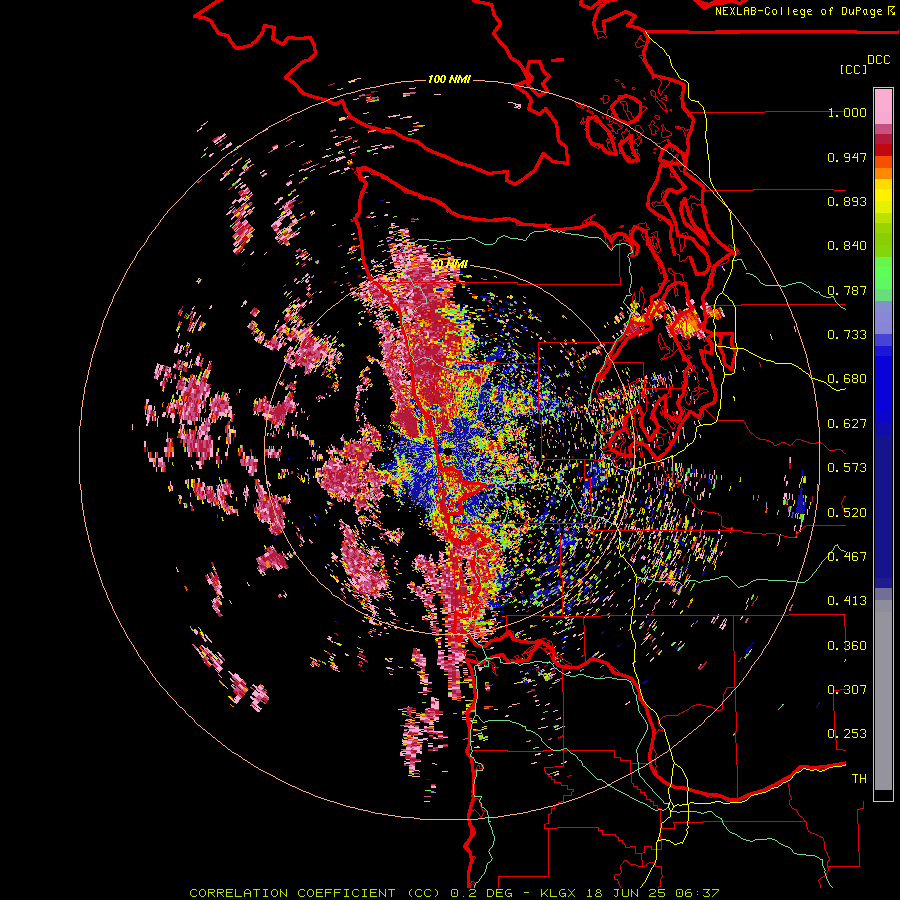
Task: Select the 0.307 scale value
Action: pos(847,690)
